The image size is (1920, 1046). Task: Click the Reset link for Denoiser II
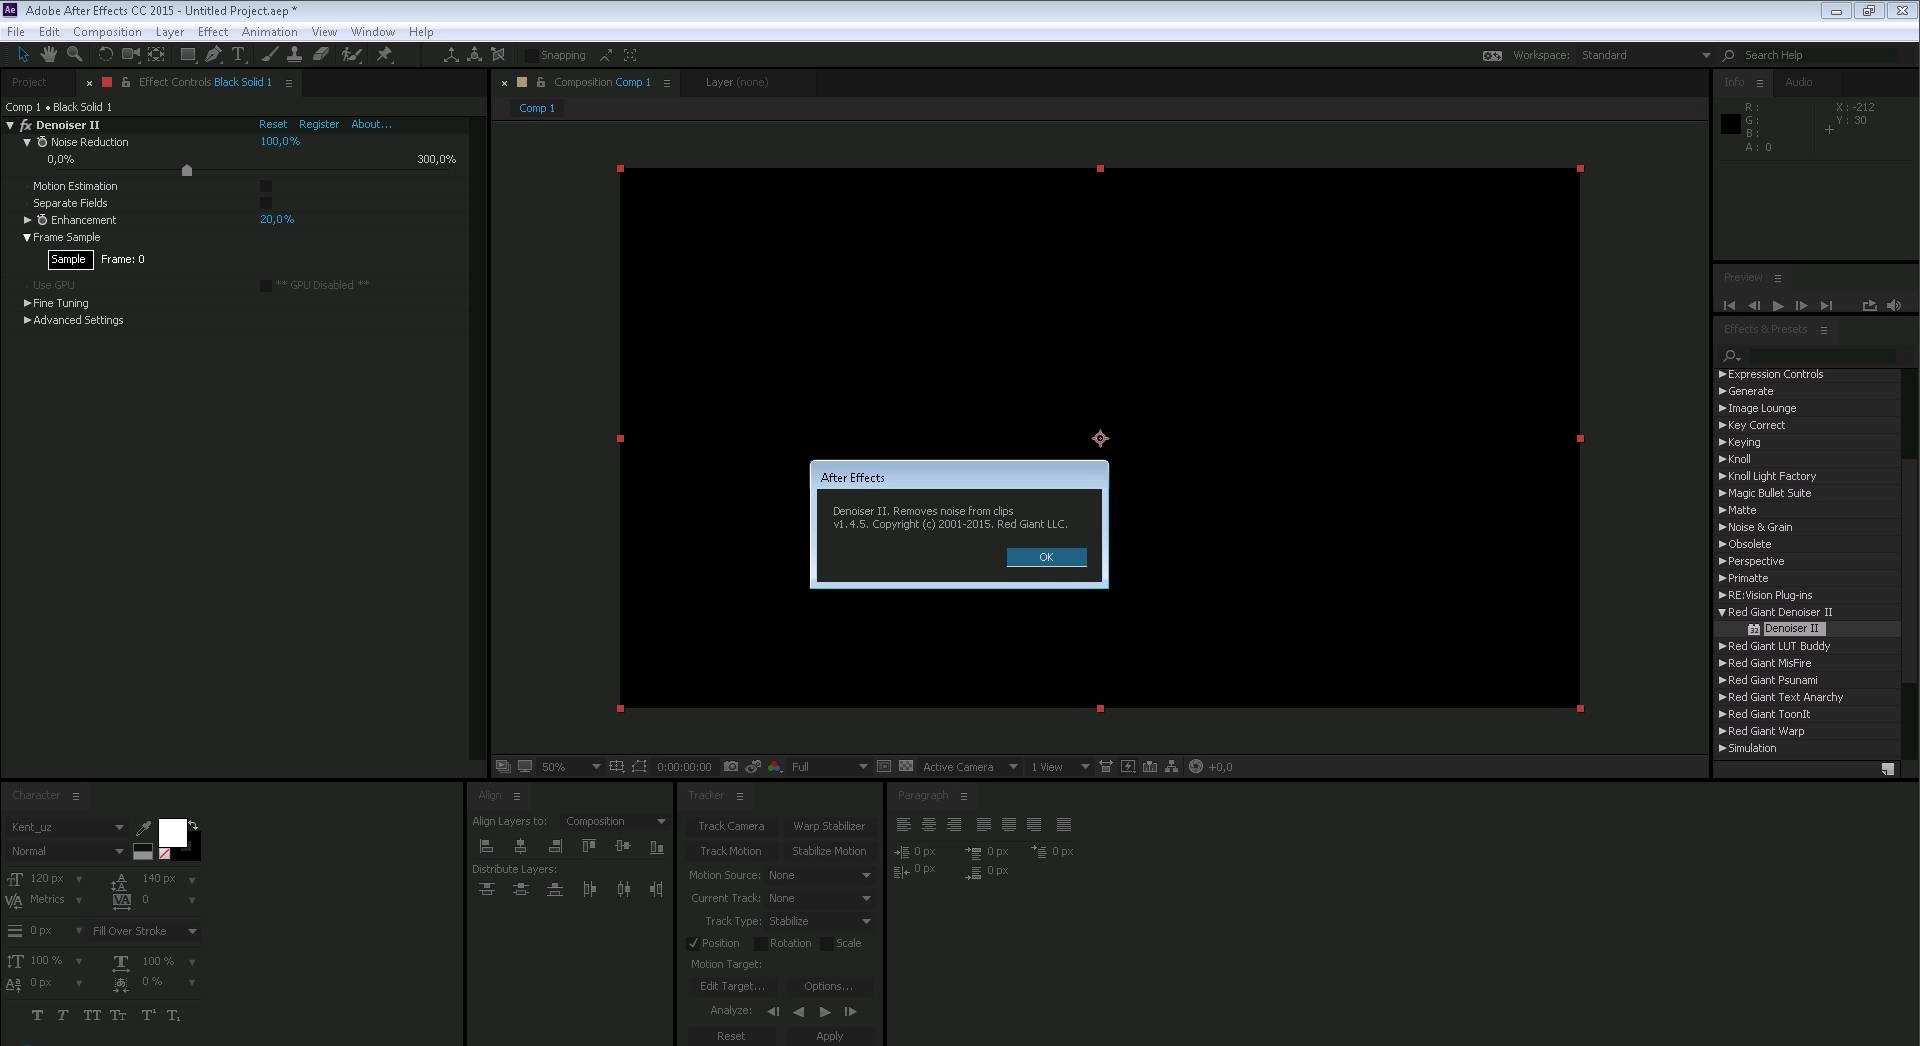coord(273,124)
